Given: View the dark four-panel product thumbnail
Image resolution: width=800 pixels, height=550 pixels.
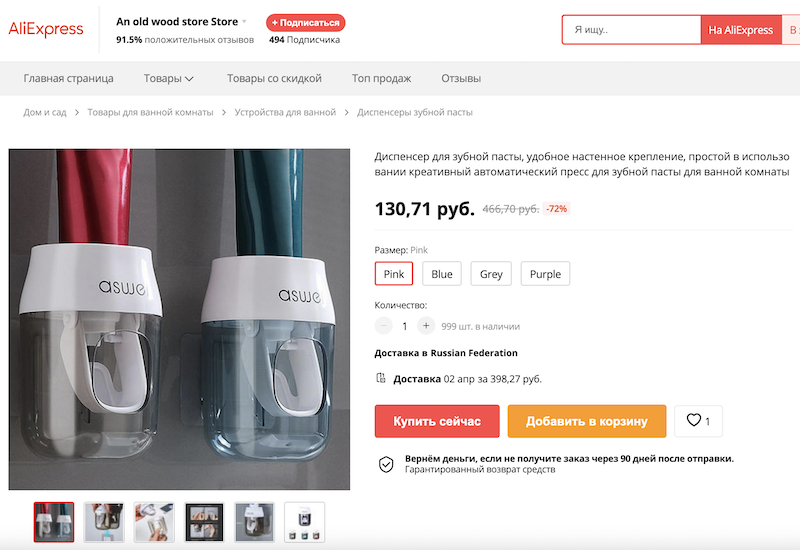Looking at the screenshot, I should 205,522.
